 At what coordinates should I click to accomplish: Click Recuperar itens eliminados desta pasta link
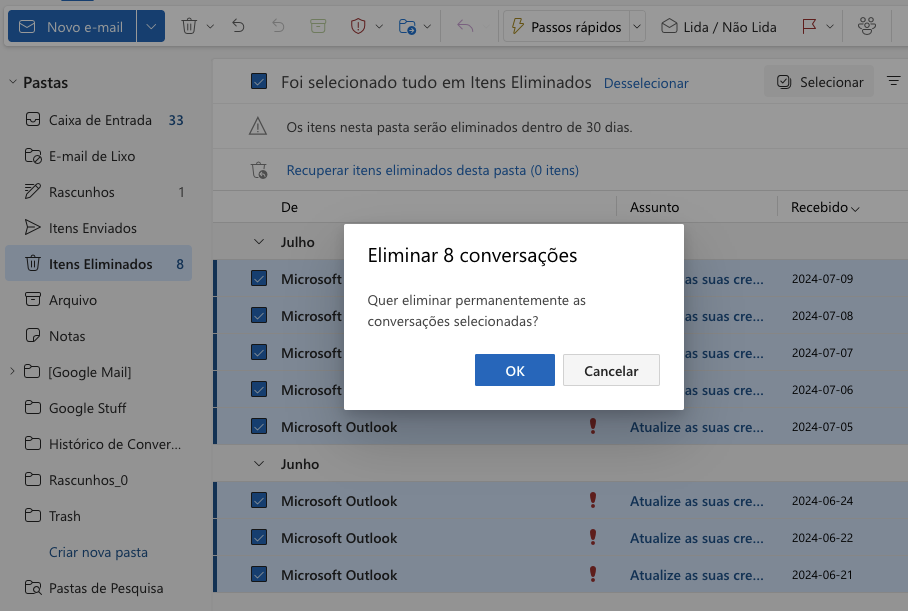(x=433, y=170)
